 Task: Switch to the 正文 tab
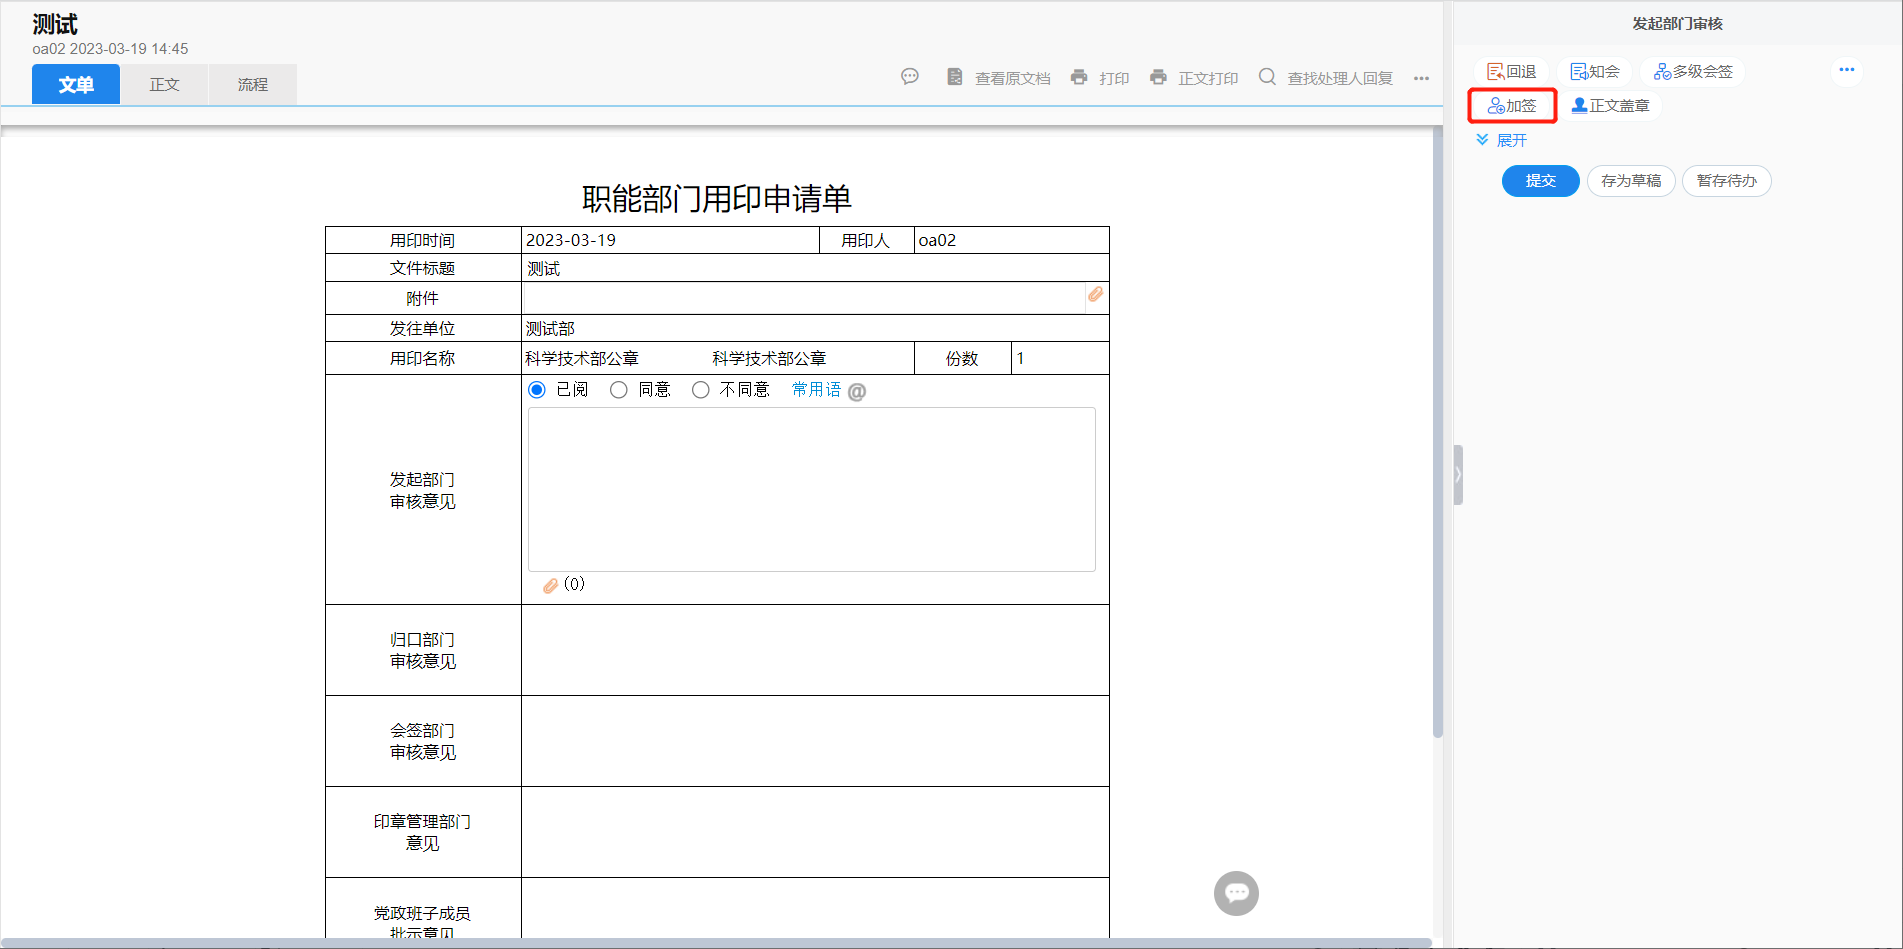coord(164,84)
